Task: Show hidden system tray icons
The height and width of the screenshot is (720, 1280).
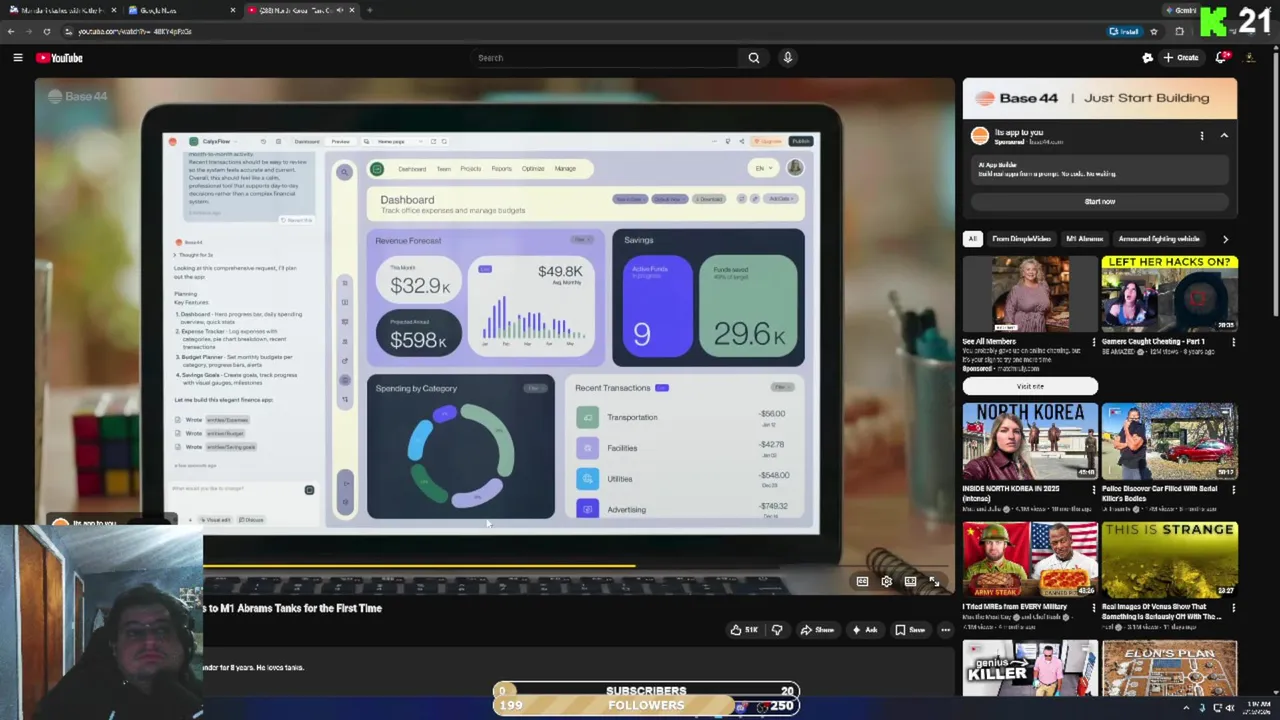Action: point(1186,708)
